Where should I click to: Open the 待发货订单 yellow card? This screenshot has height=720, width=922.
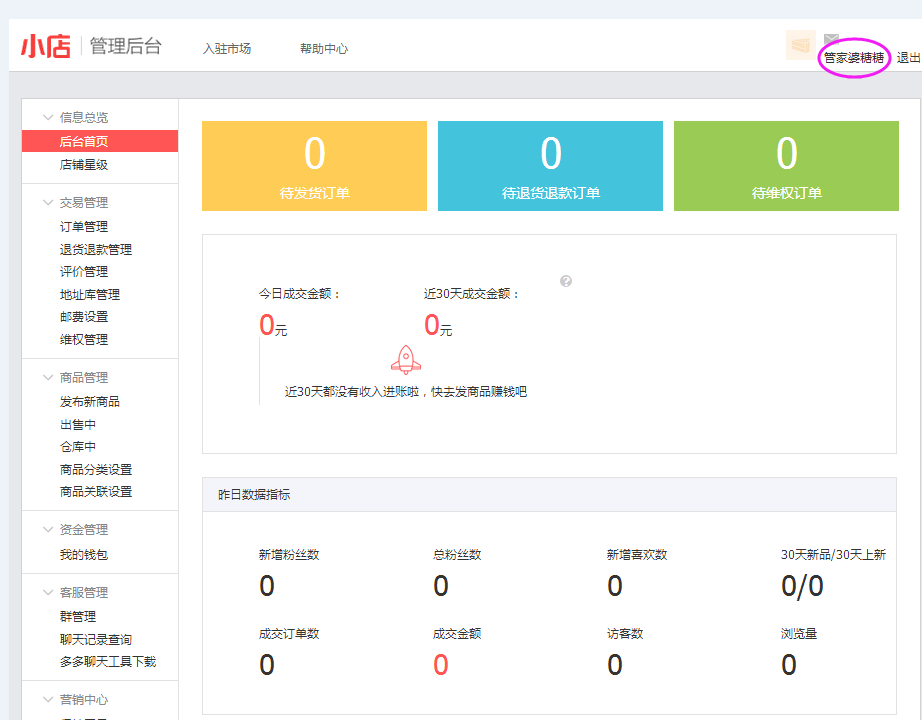click(314, 166)
